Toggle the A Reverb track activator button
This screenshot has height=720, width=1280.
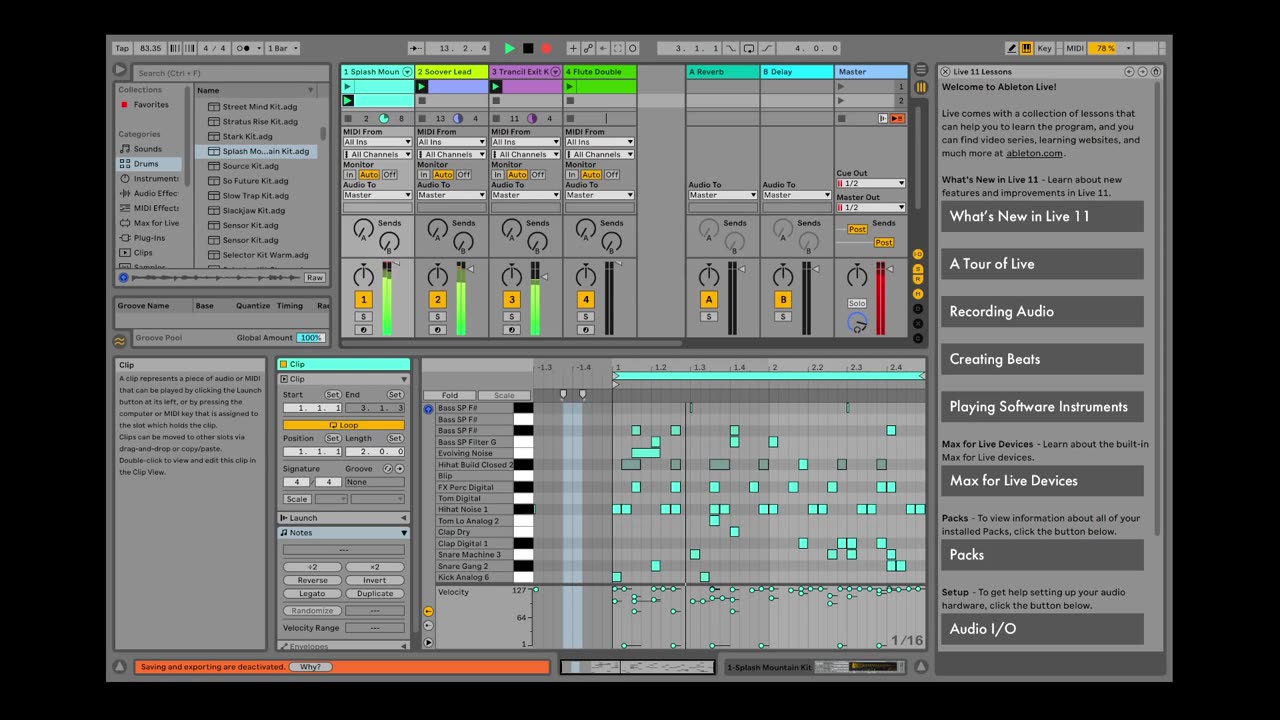[x=709, y=300]
